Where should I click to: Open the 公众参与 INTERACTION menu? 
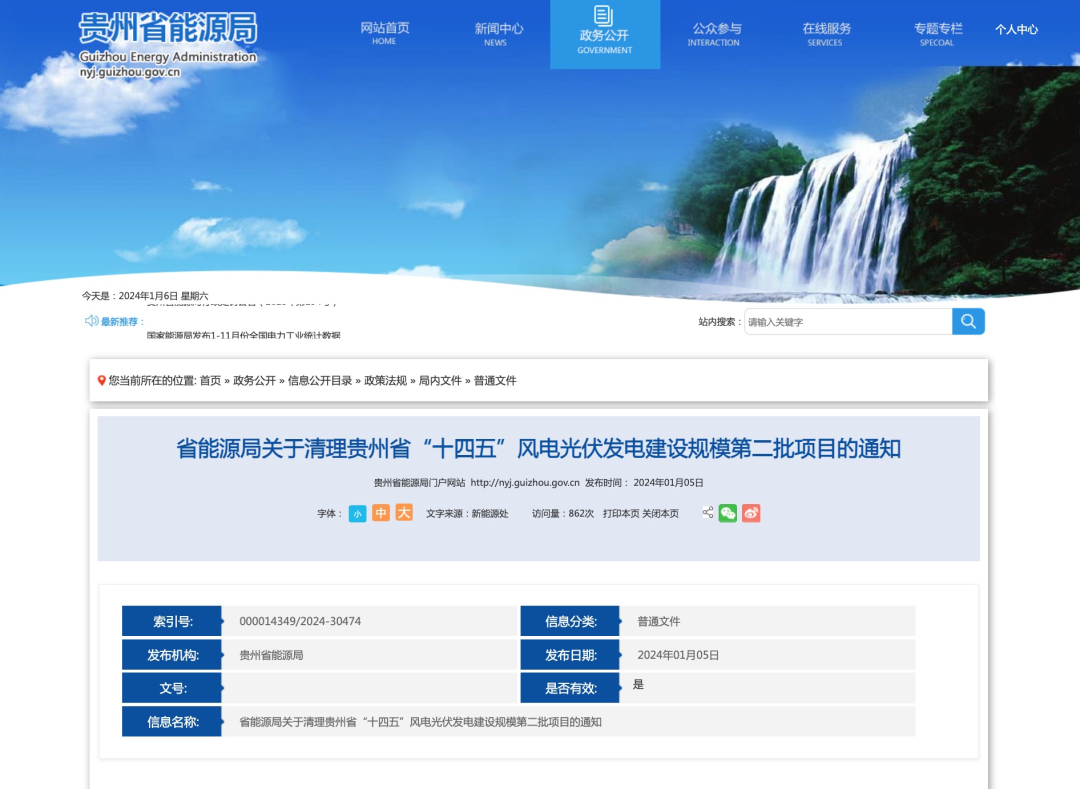pos(716,34)
